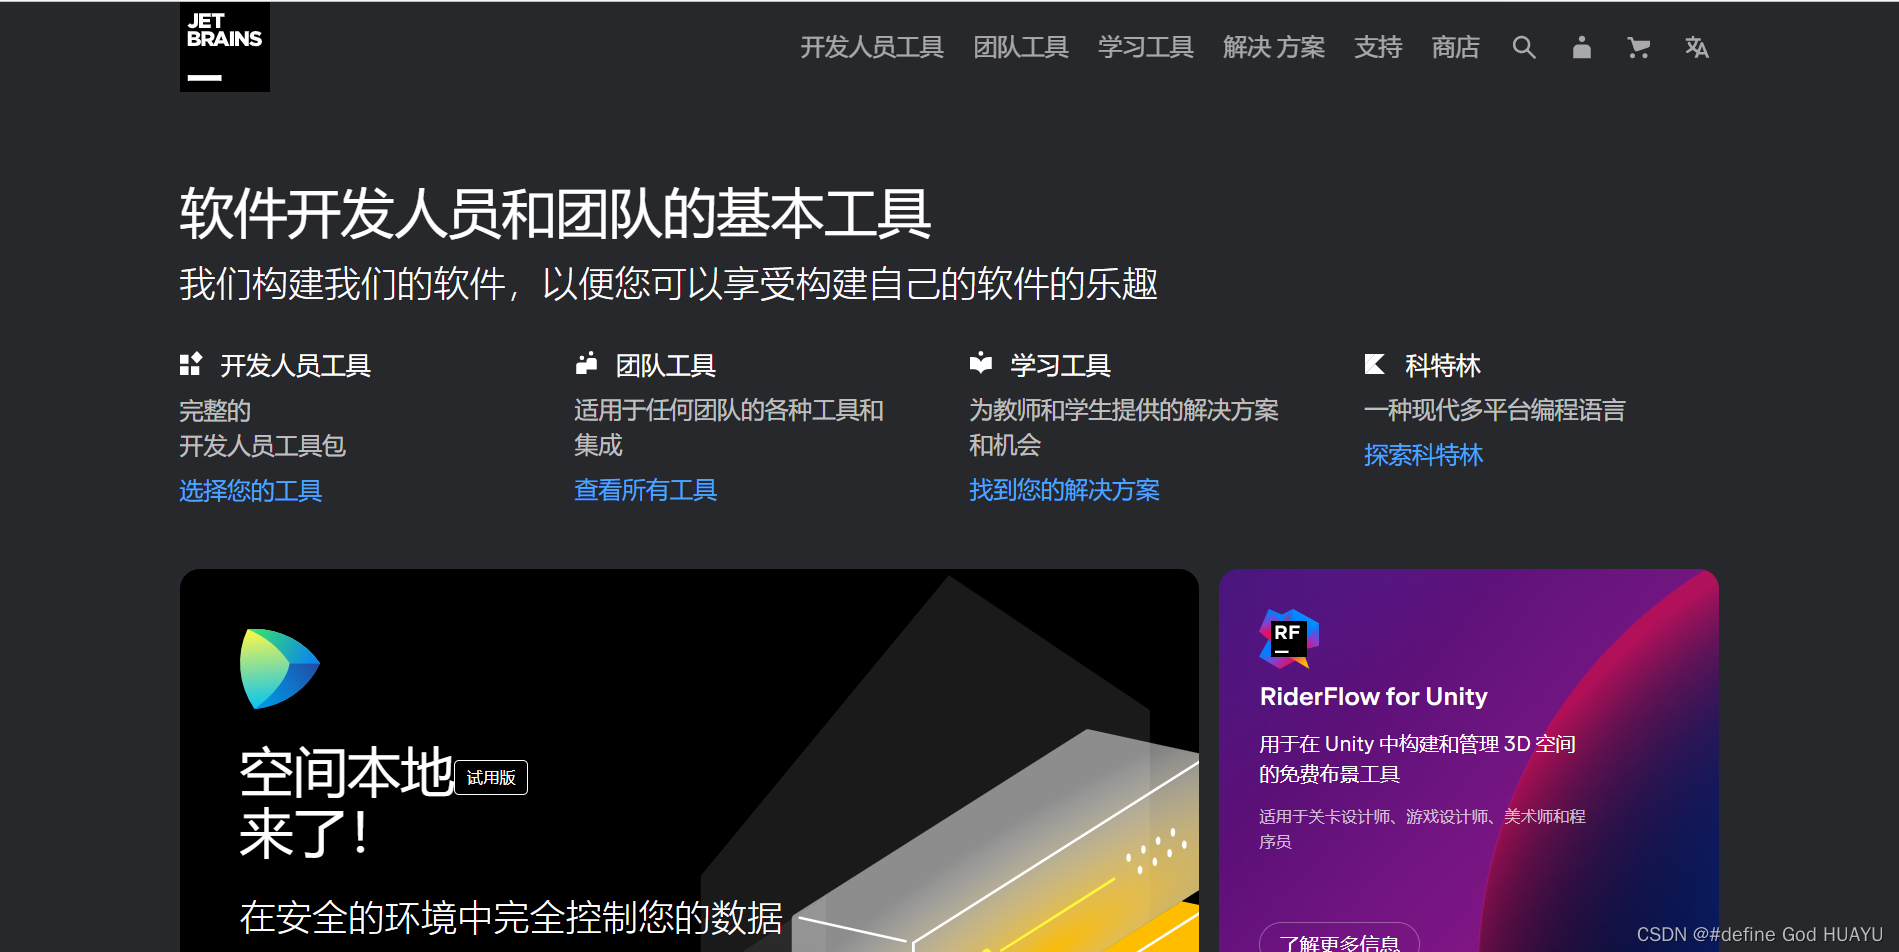The image size is (1899, 952).
Task: Open the account user icon
Action: click(1581, 47)
